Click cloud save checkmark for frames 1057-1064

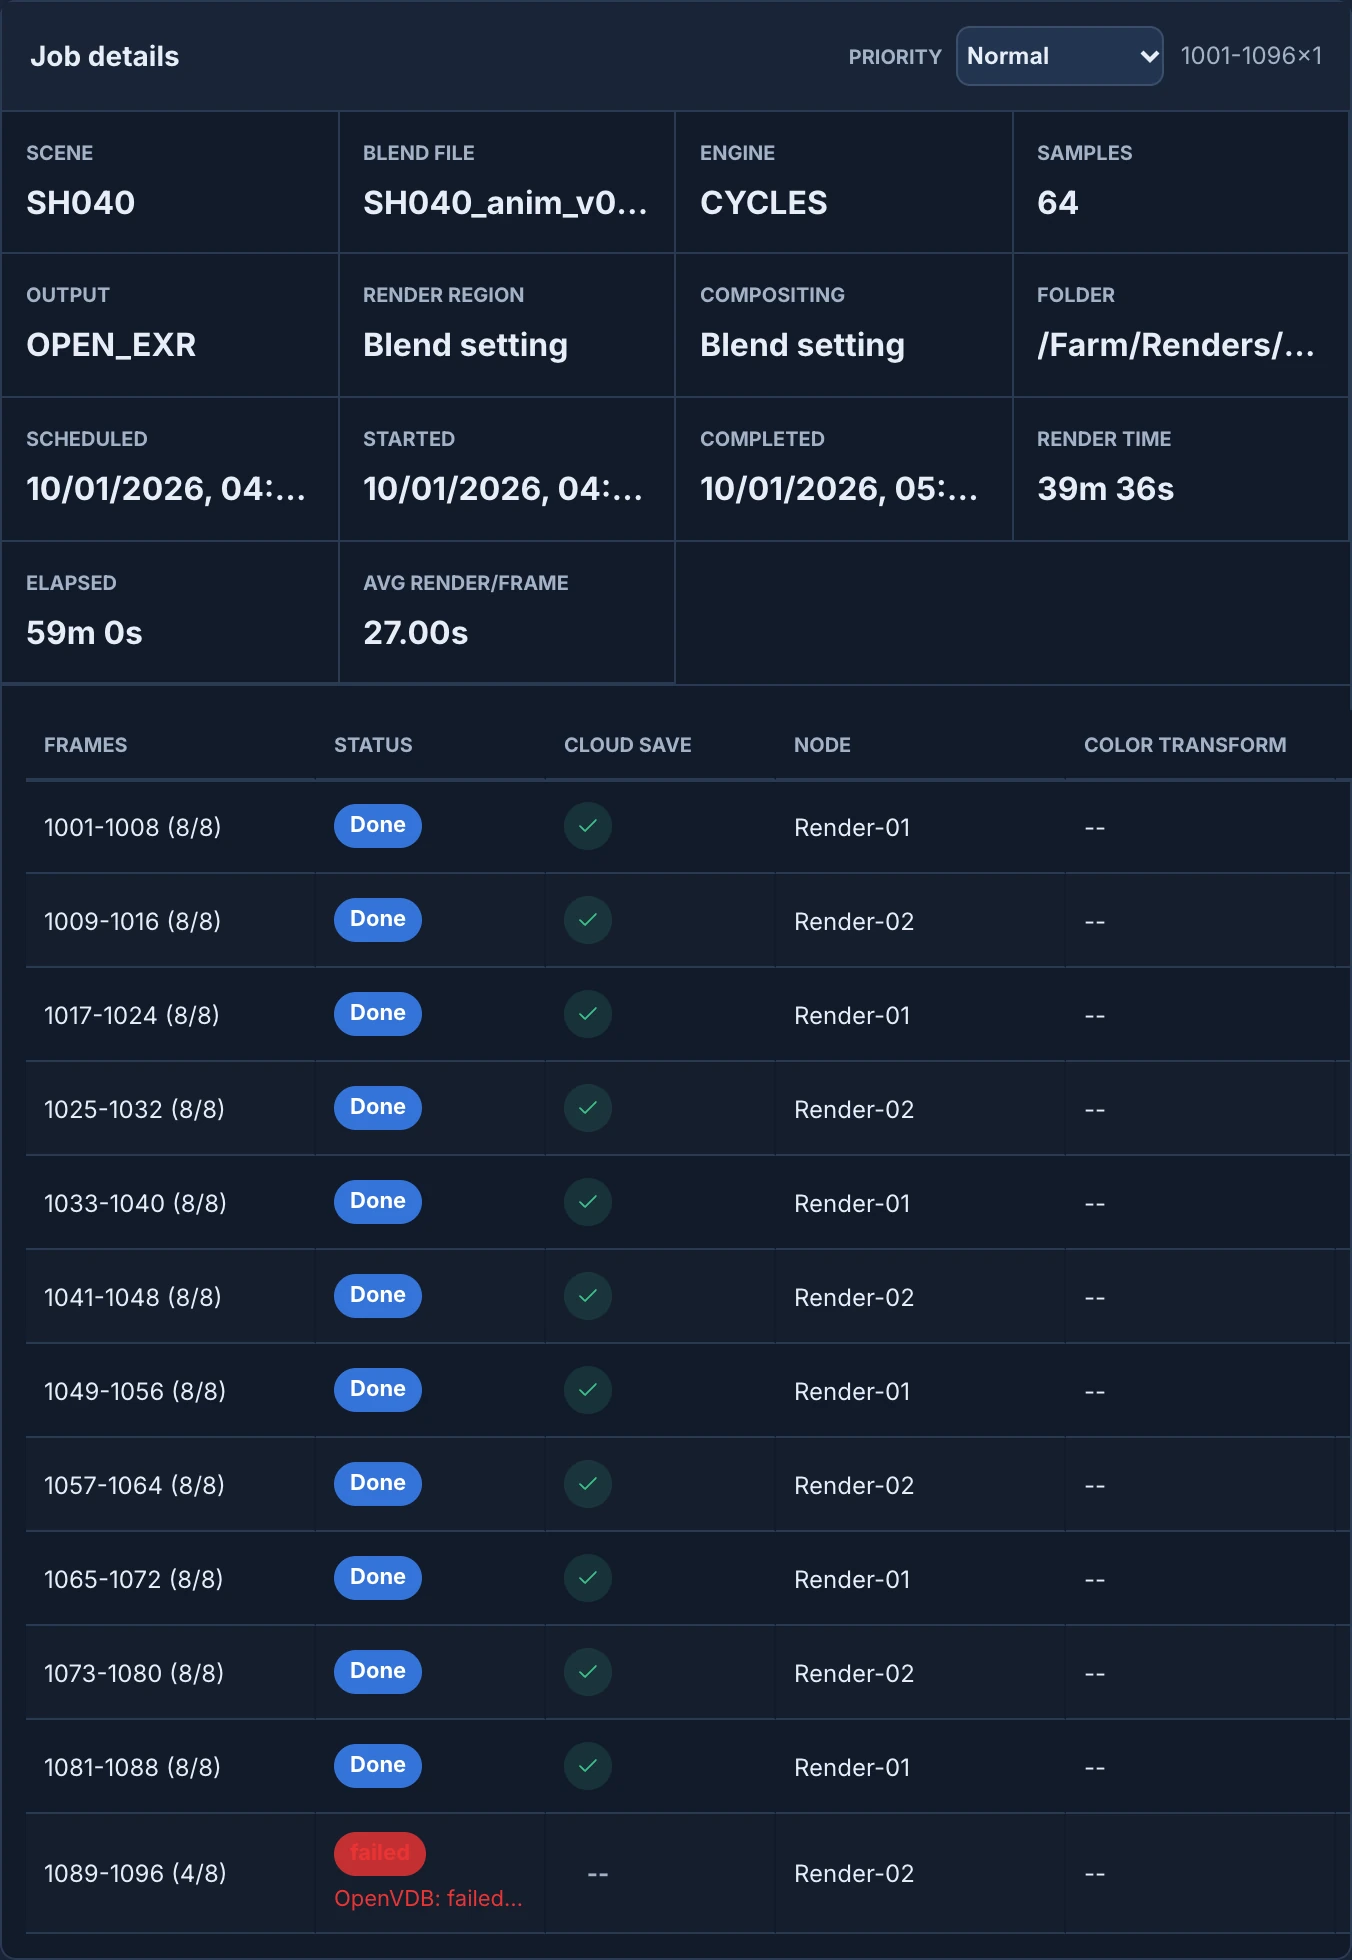pos(588,1484)
